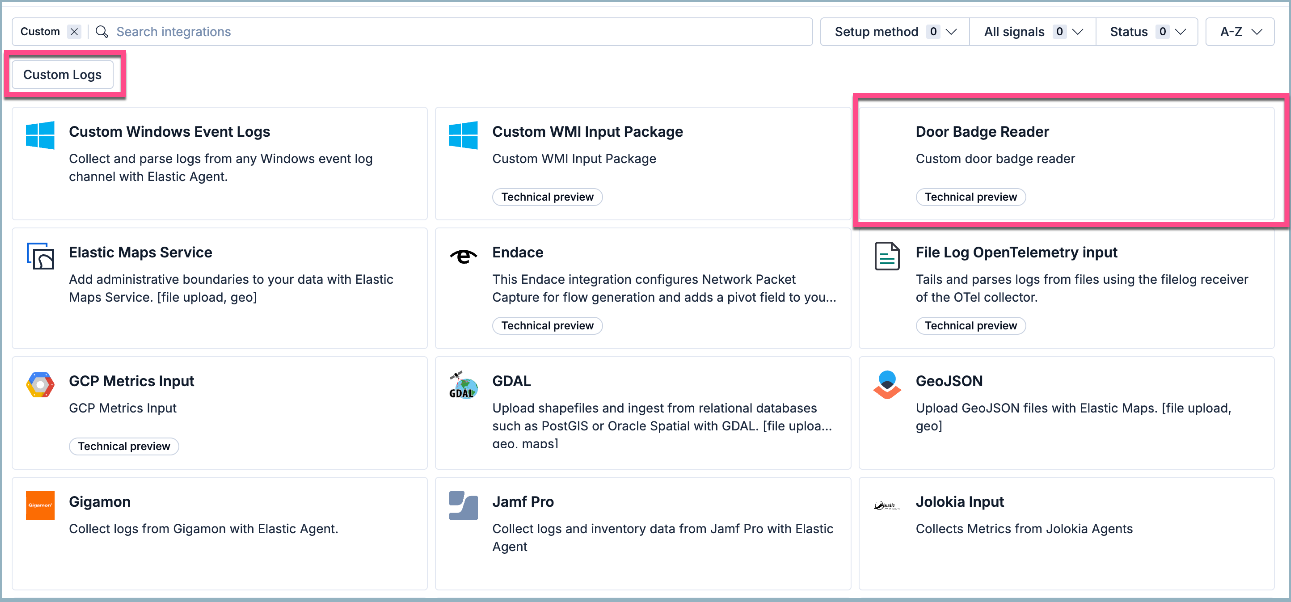Click the Windows logo on Custom Windows Event Logs
1291x602 pixels.
click(40, 136)
